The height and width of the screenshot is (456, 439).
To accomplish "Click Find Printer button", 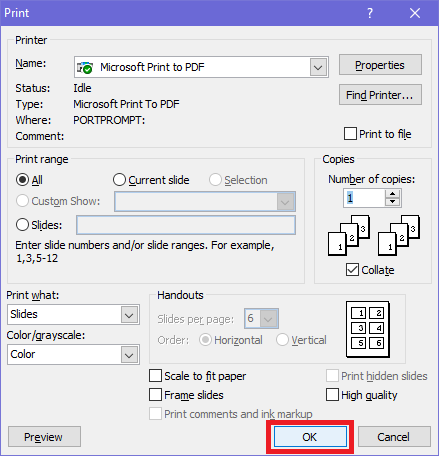I will 380,95.
